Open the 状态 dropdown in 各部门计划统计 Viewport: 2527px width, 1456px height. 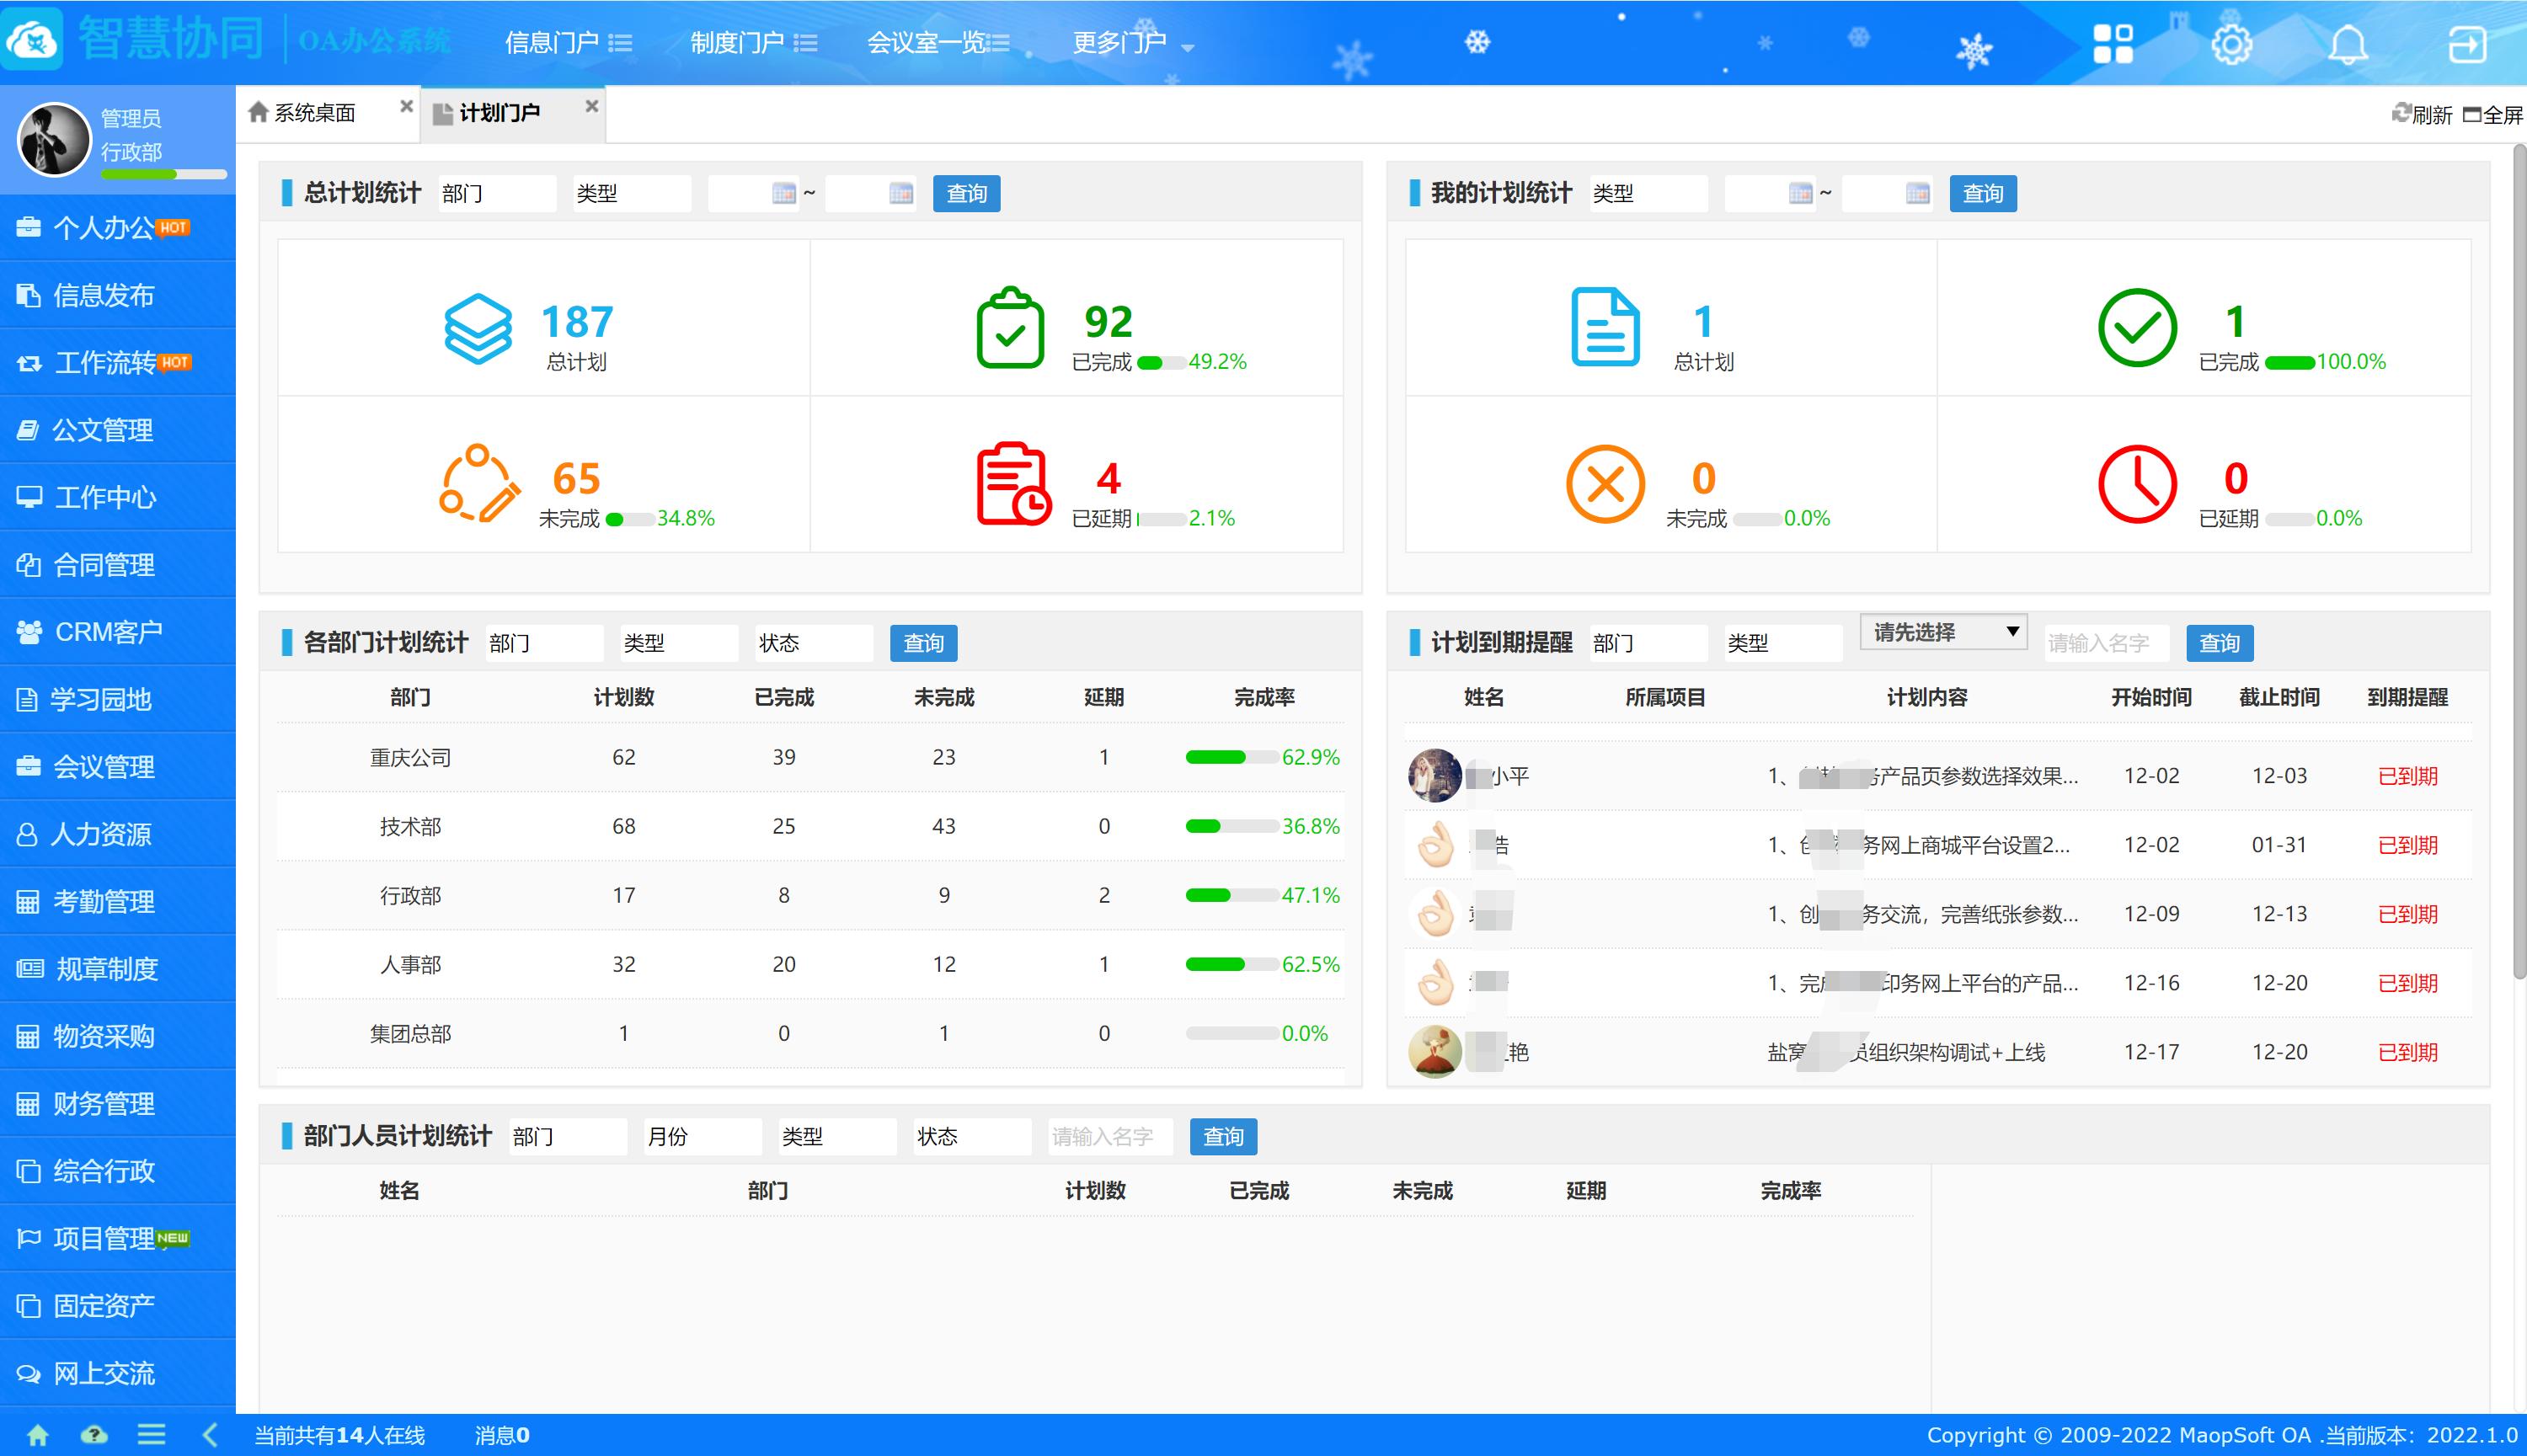coord(813,643)
